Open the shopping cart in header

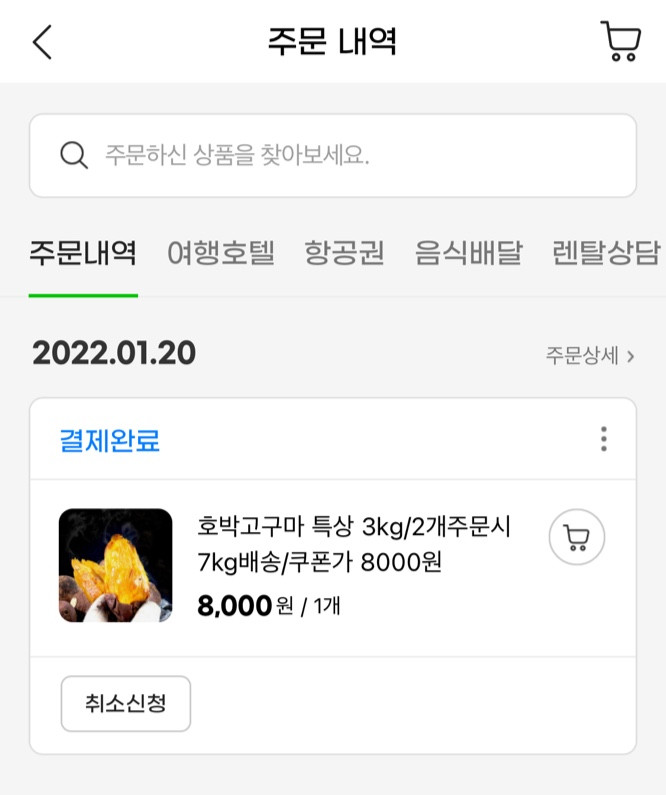tap(621, 41)
